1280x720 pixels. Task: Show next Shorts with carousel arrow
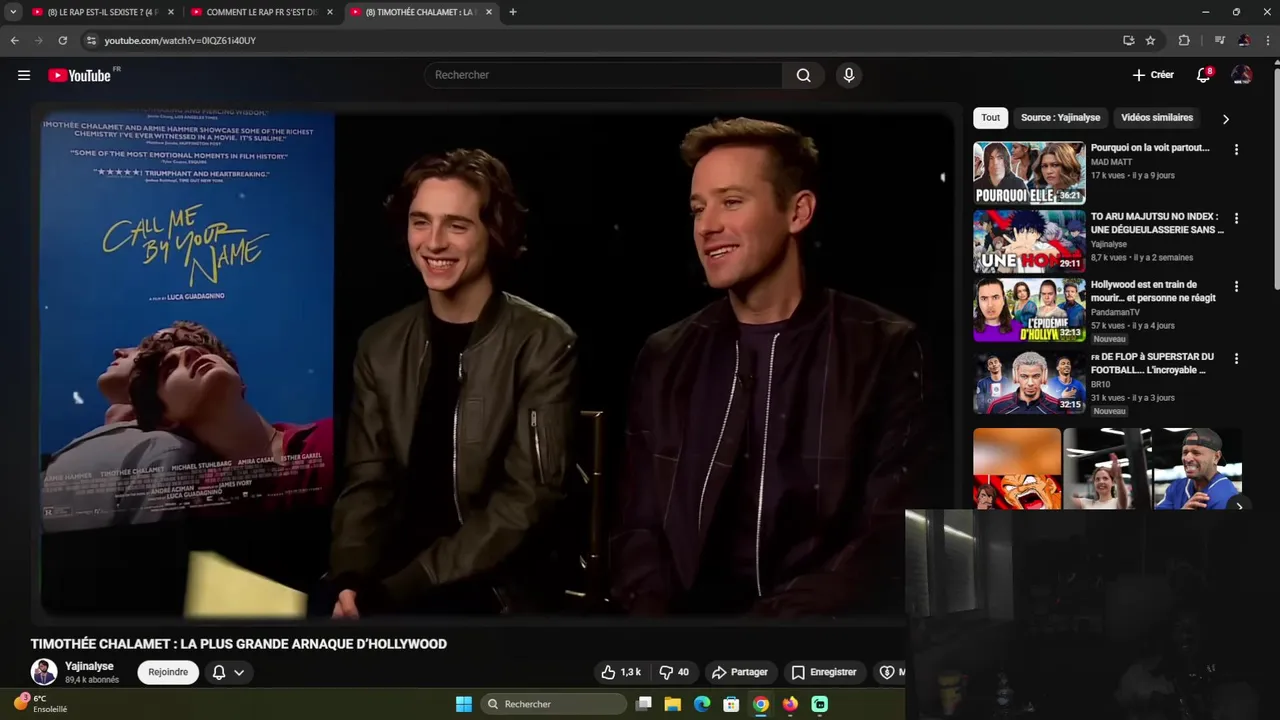[x=1238, y=505]
